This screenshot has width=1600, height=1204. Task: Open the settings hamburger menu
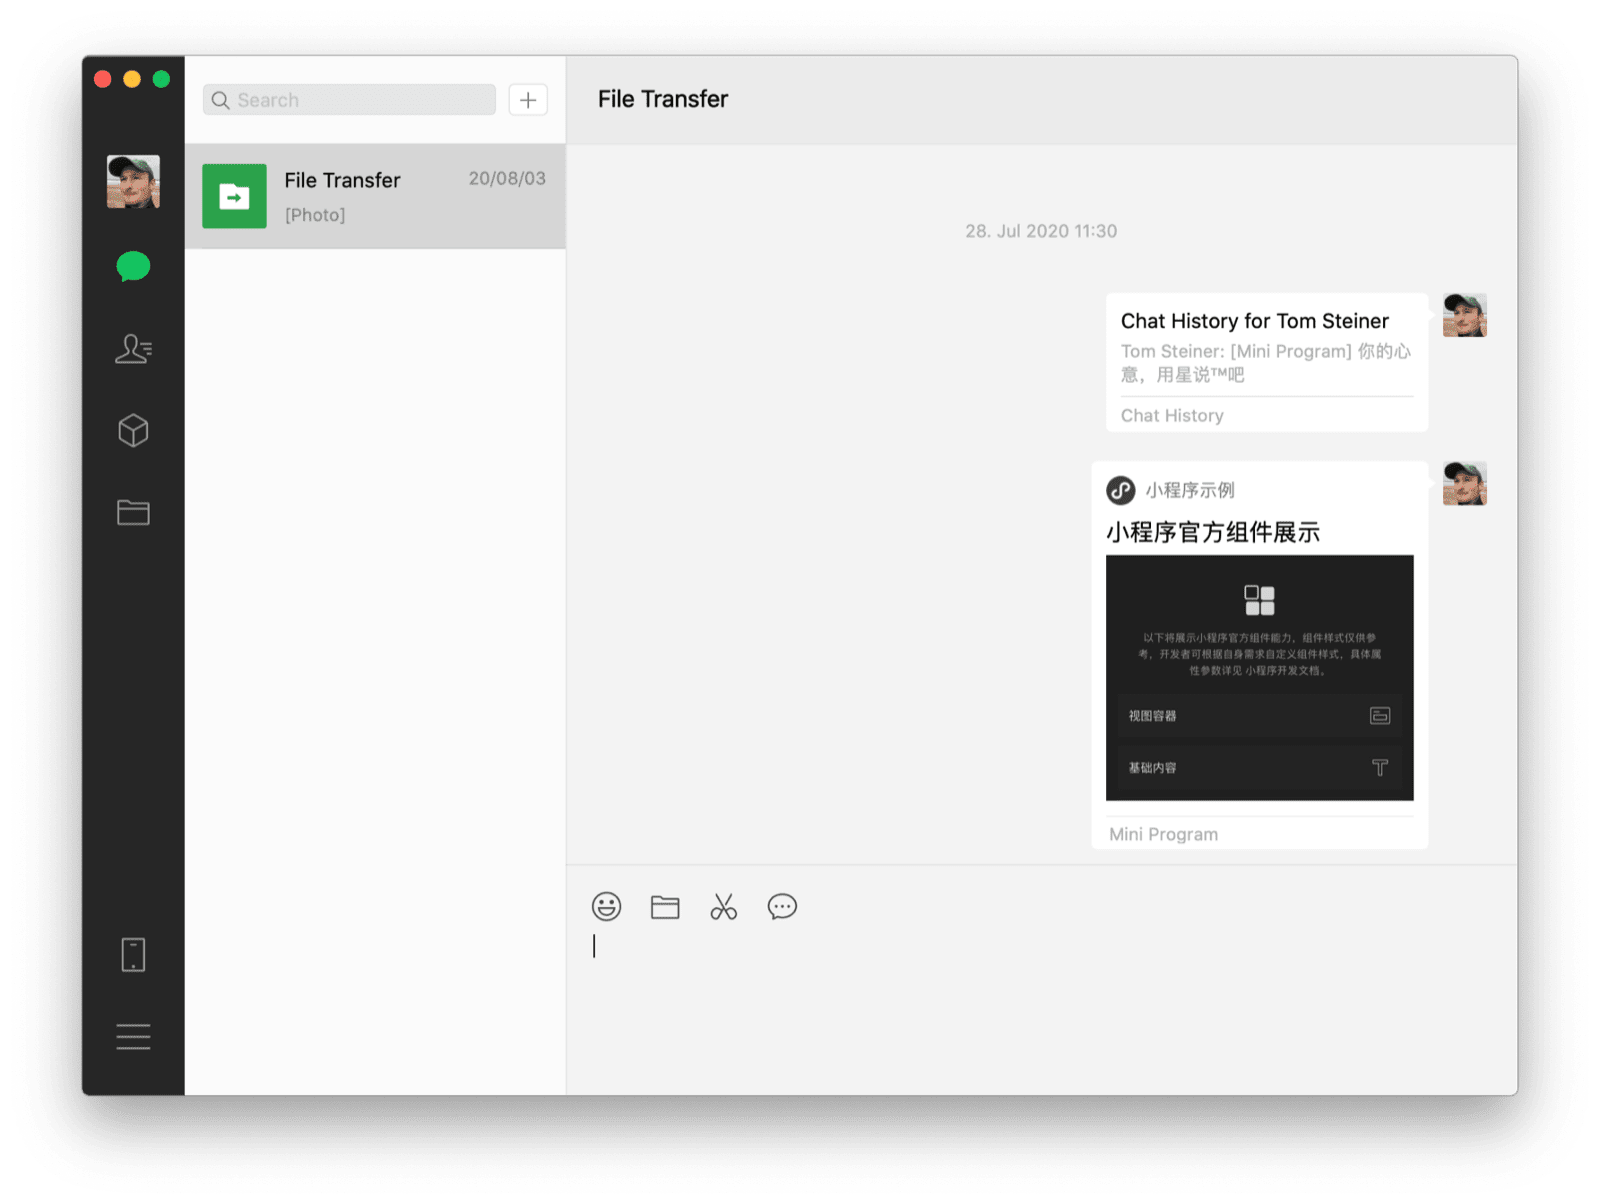click(133, 1037)
